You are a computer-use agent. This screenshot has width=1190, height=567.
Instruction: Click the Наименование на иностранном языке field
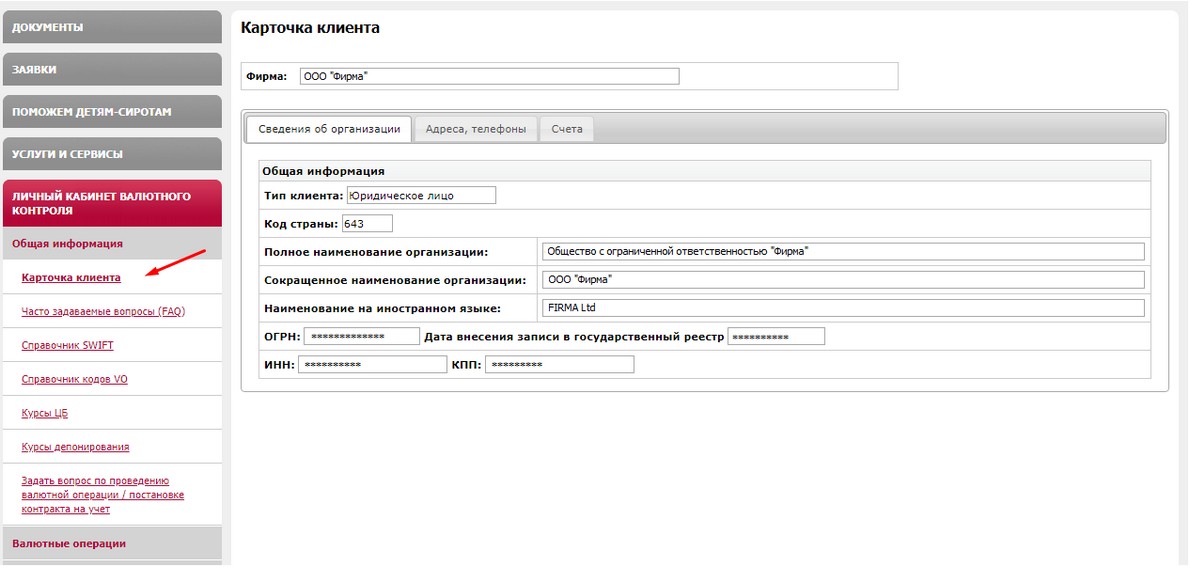coord(841,308)
